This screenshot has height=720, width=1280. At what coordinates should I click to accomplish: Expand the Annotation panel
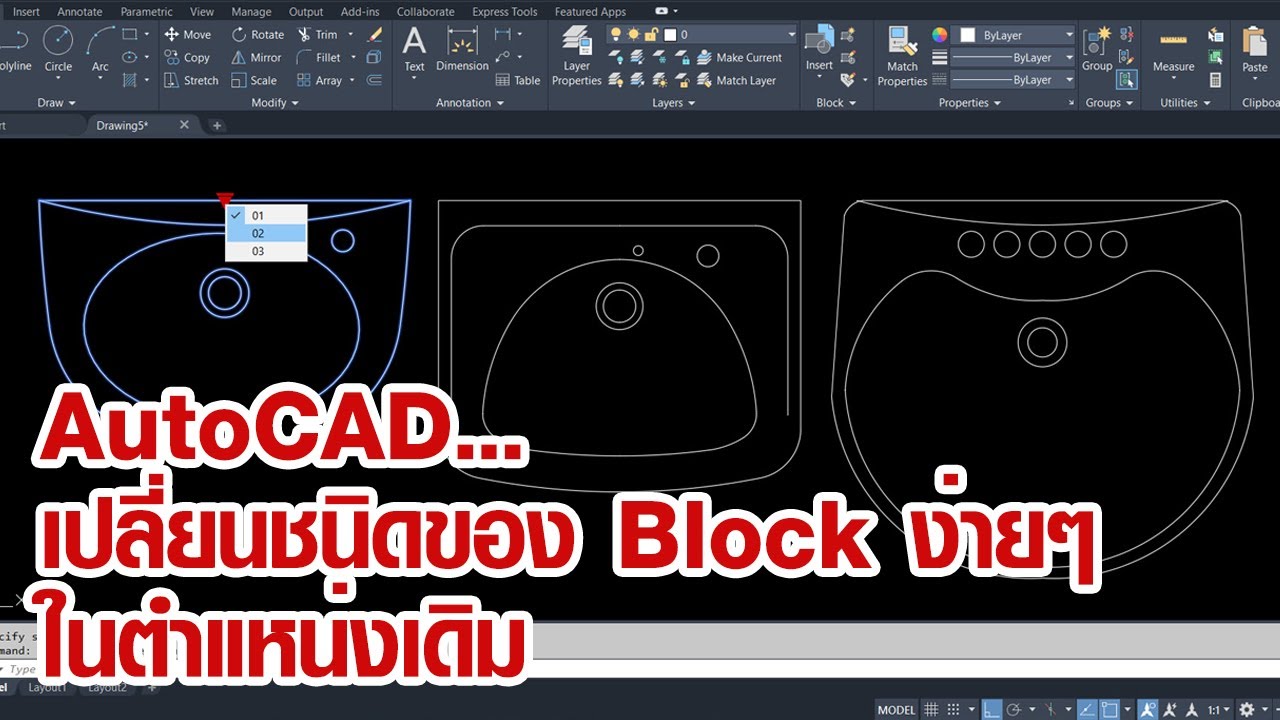470,103
